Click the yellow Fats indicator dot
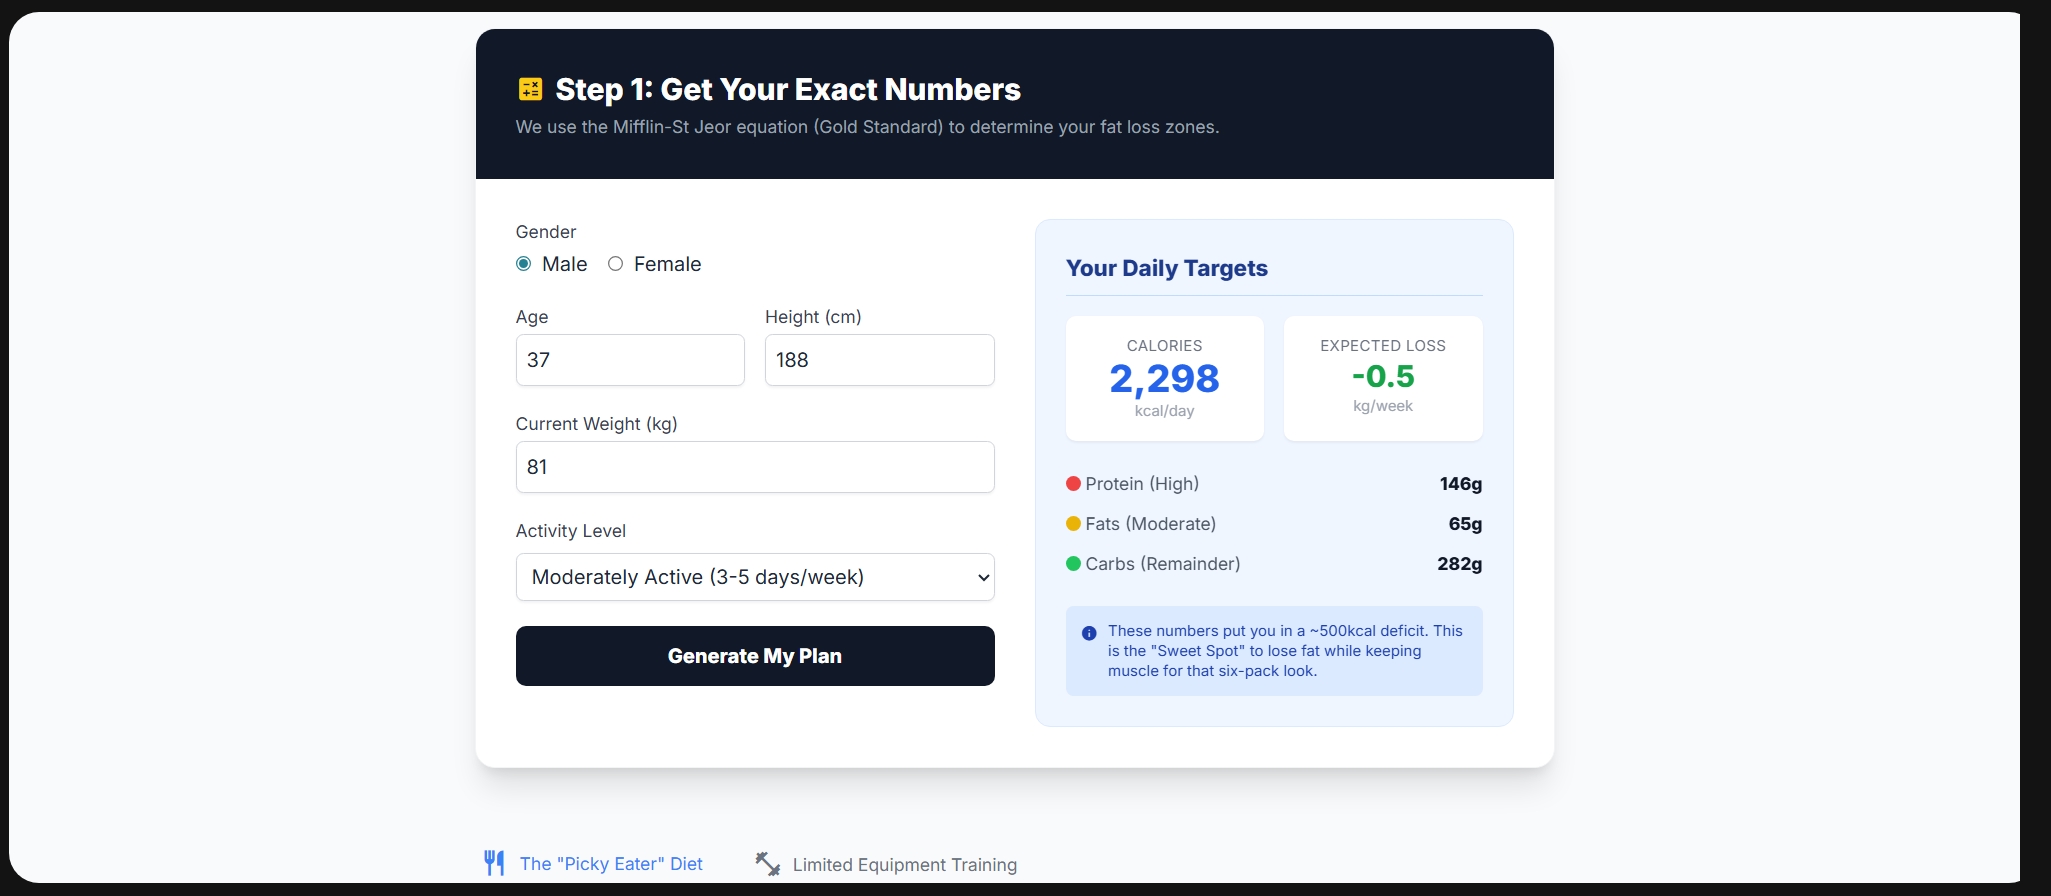Screen dimensions: 2051x896 click(x=1073, y=524)
